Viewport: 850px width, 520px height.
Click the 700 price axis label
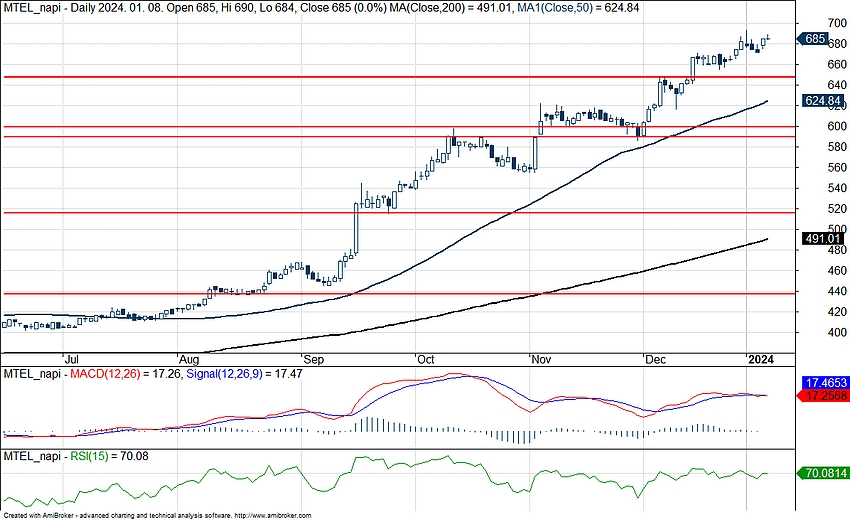[837, 23]
